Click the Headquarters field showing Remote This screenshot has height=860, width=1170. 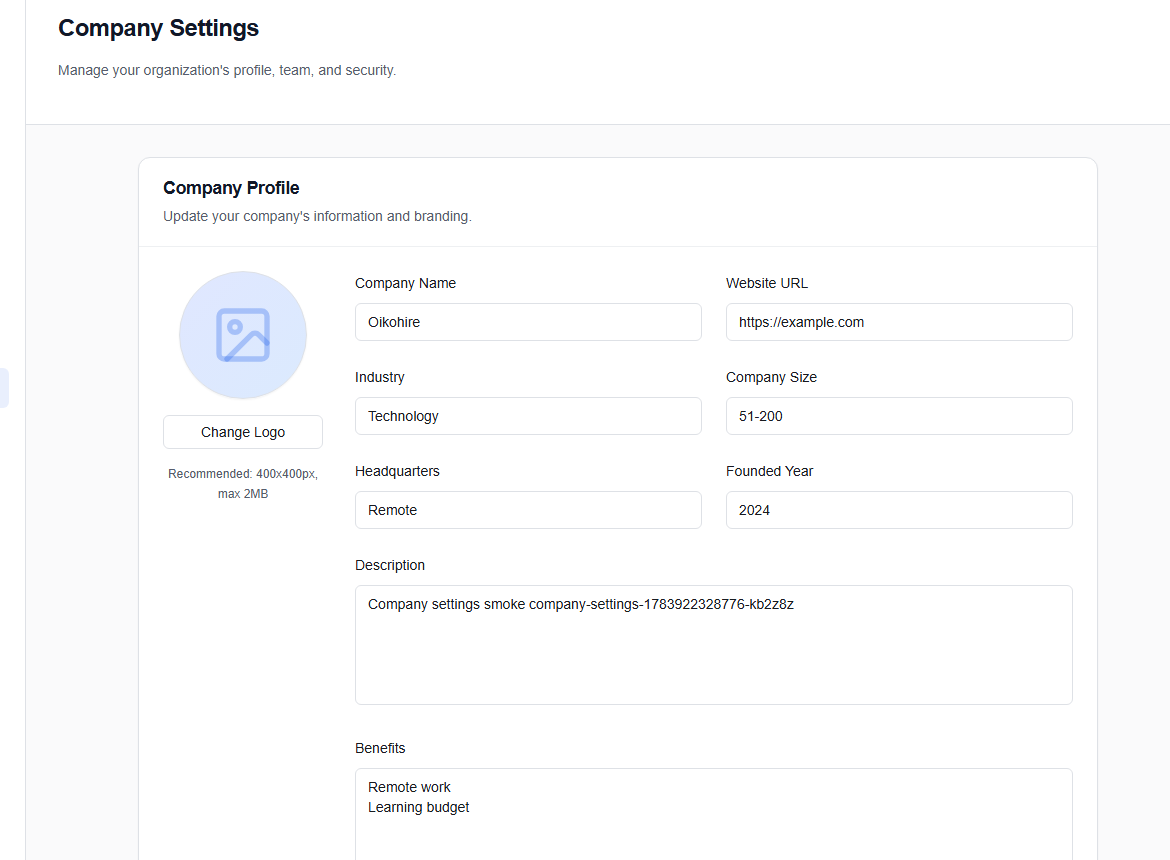[528, 510]
